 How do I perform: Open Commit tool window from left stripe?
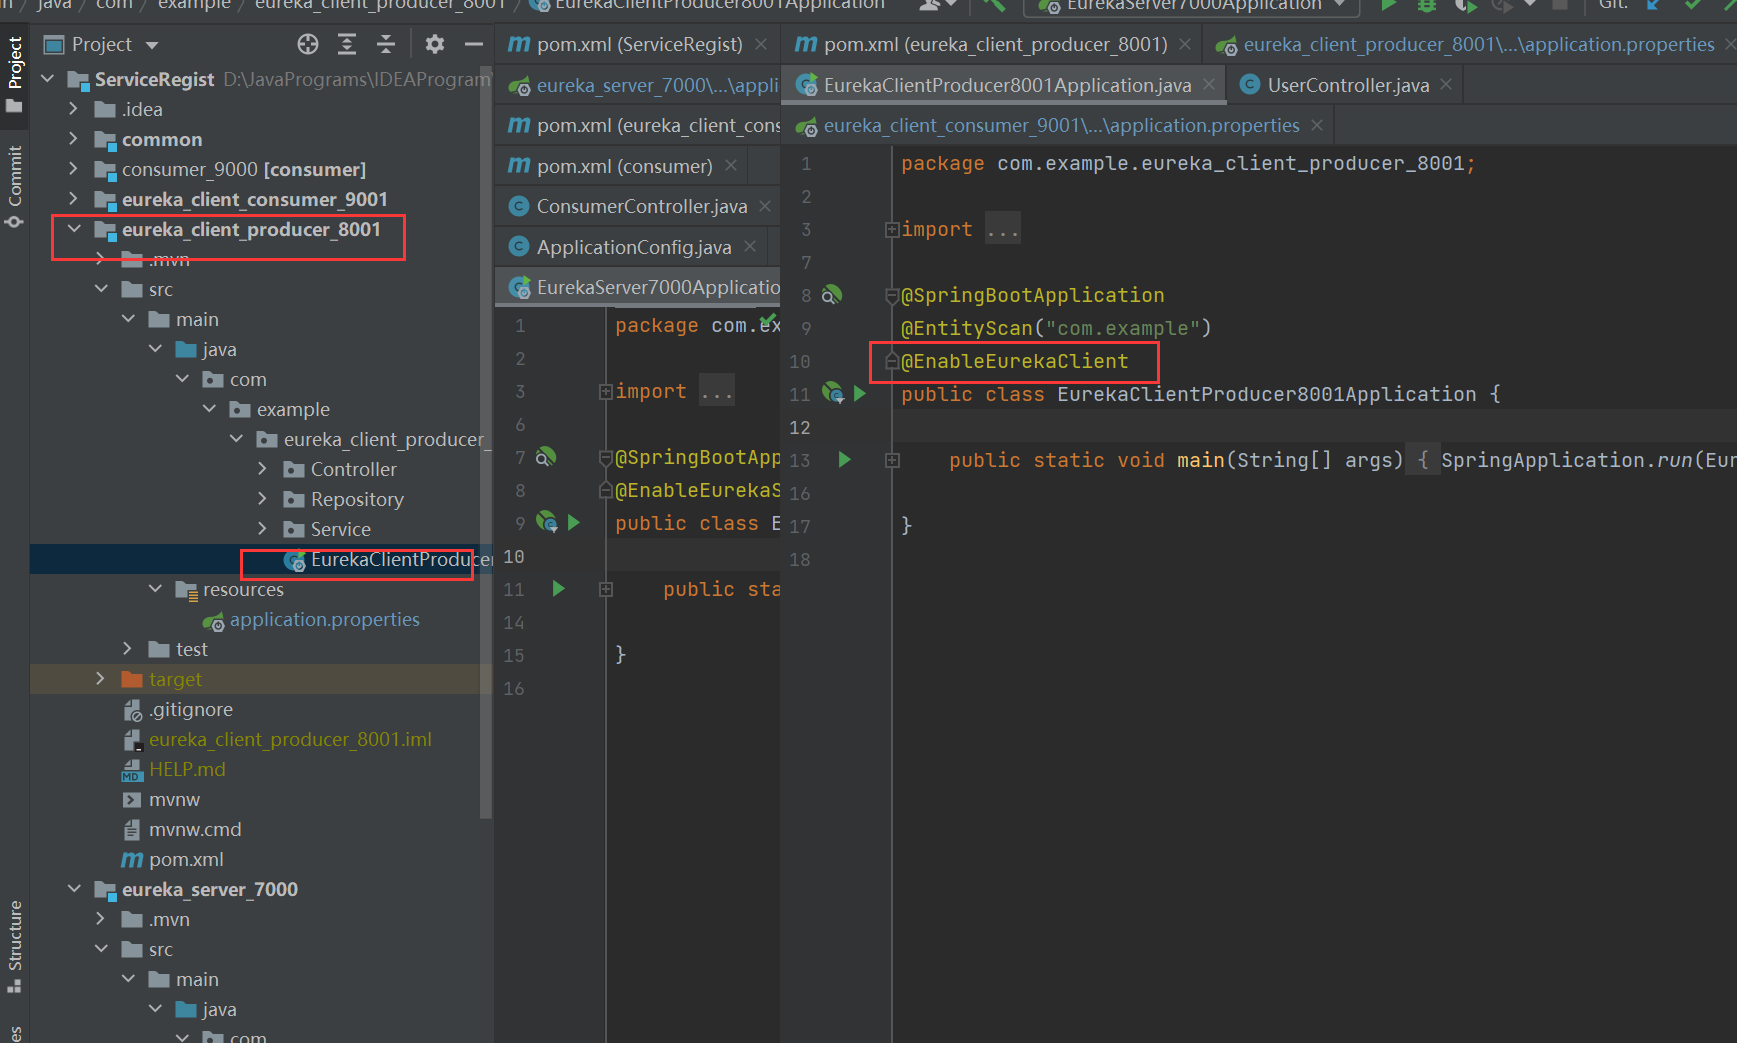pyautogui.click(x=15, y=186)
